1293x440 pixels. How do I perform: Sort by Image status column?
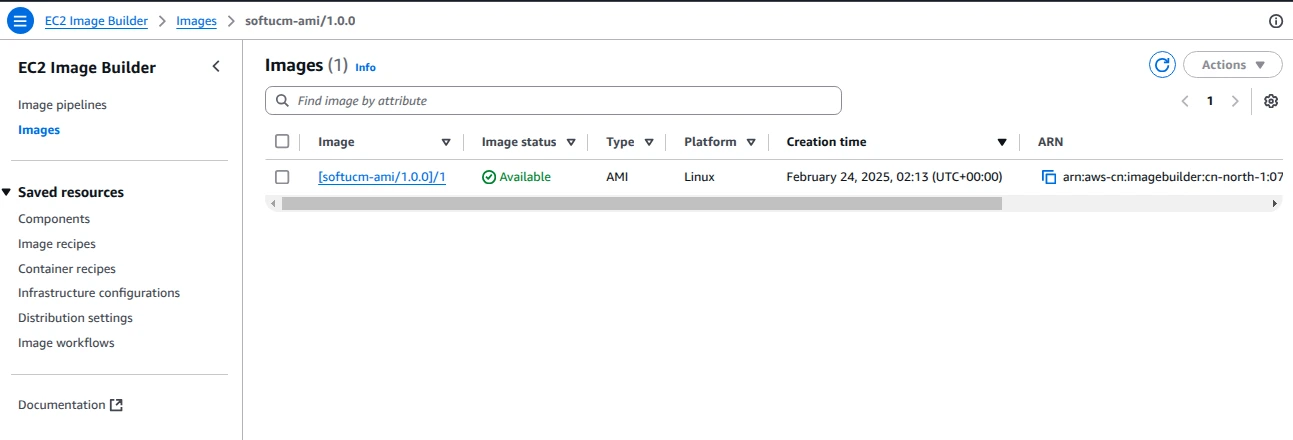pos(571,142)
